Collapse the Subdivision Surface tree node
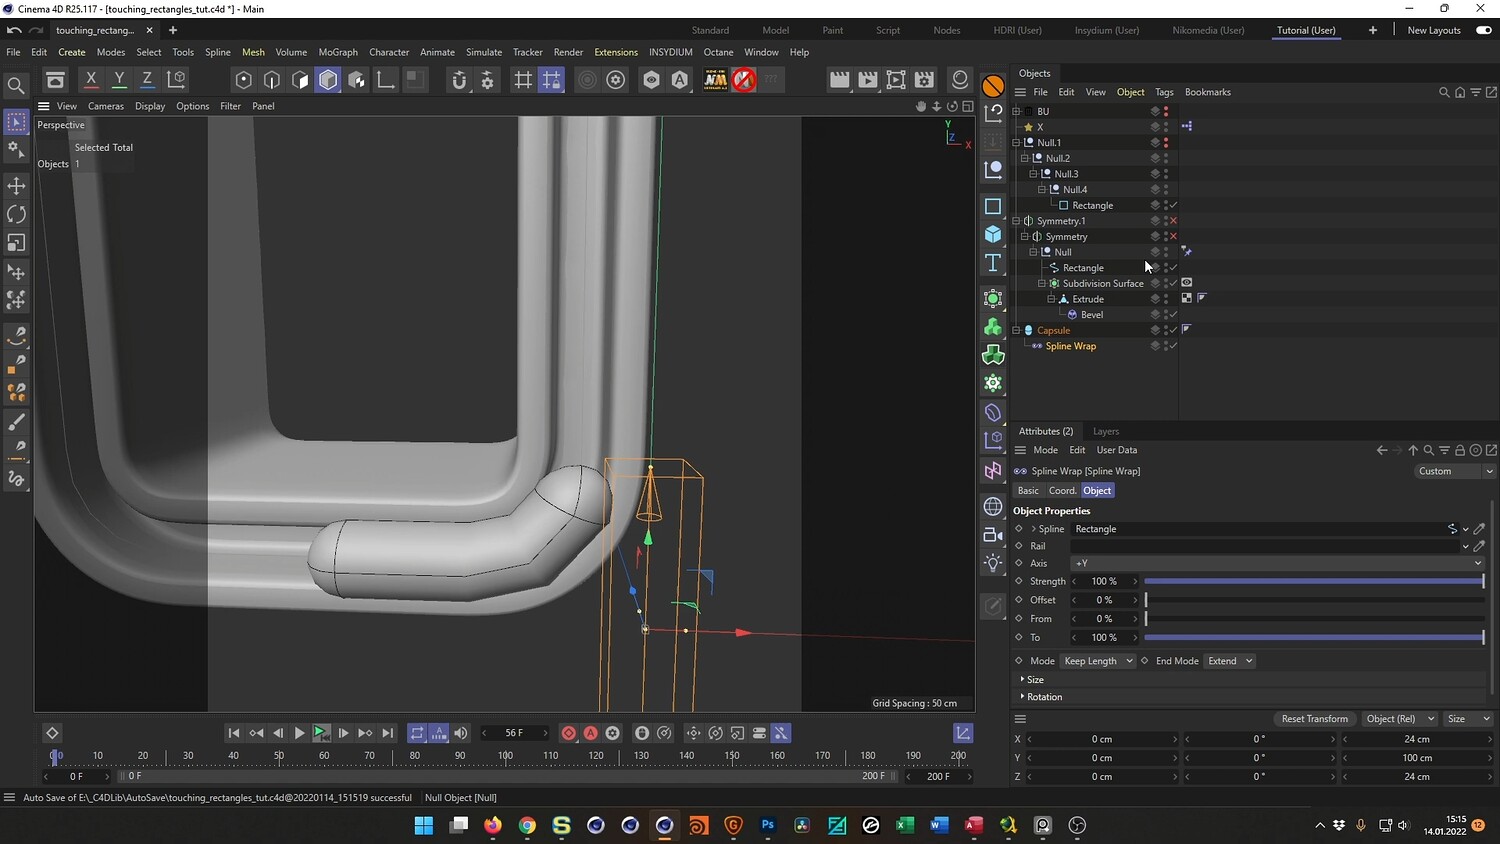Image resolution: width=1500 pixels, height=844 pixels. 1041,284
